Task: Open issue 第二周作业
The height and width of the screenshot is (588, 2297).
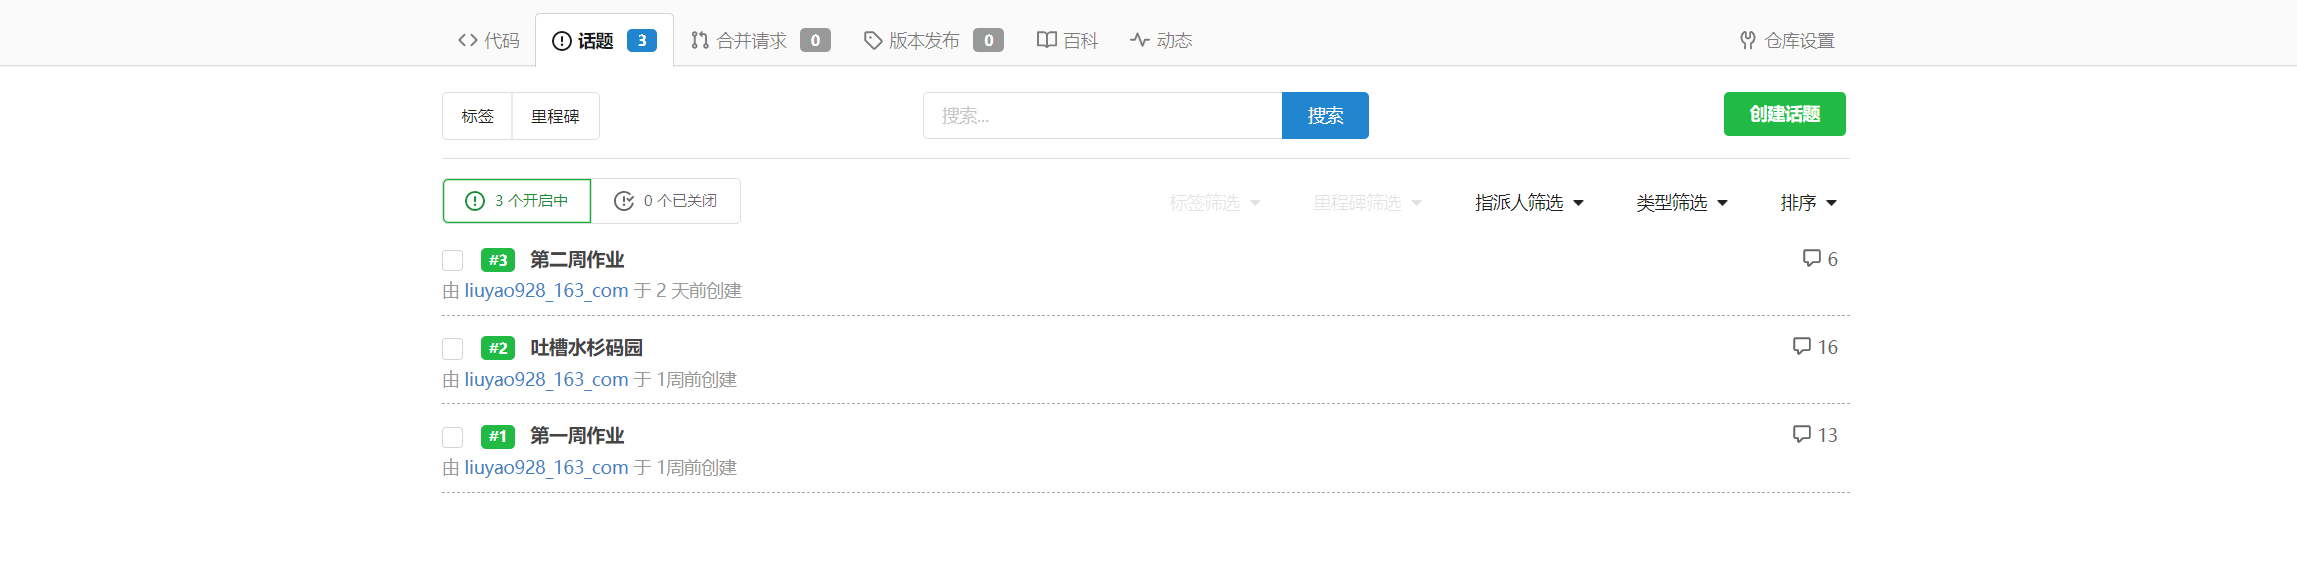Action: 577,260
